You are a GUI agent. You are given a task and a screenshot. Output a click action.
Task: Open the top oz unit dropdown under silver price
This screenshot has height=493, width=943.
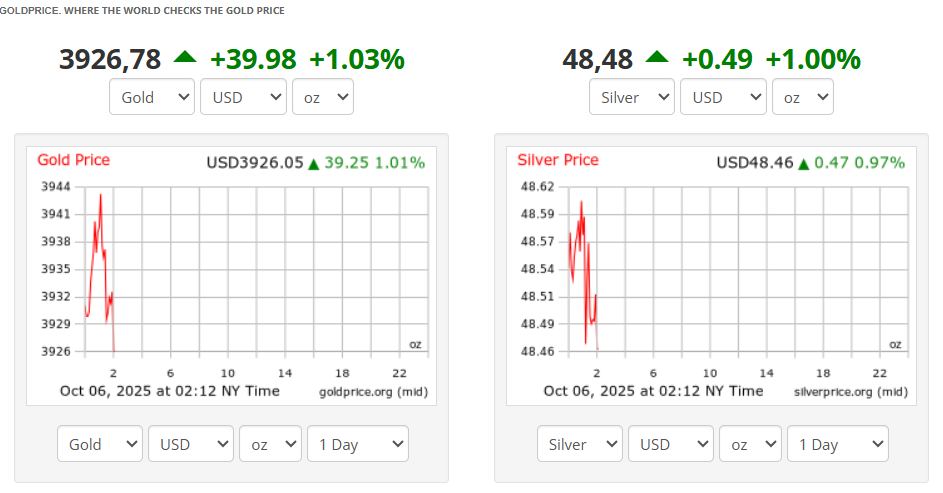point(803,97)
